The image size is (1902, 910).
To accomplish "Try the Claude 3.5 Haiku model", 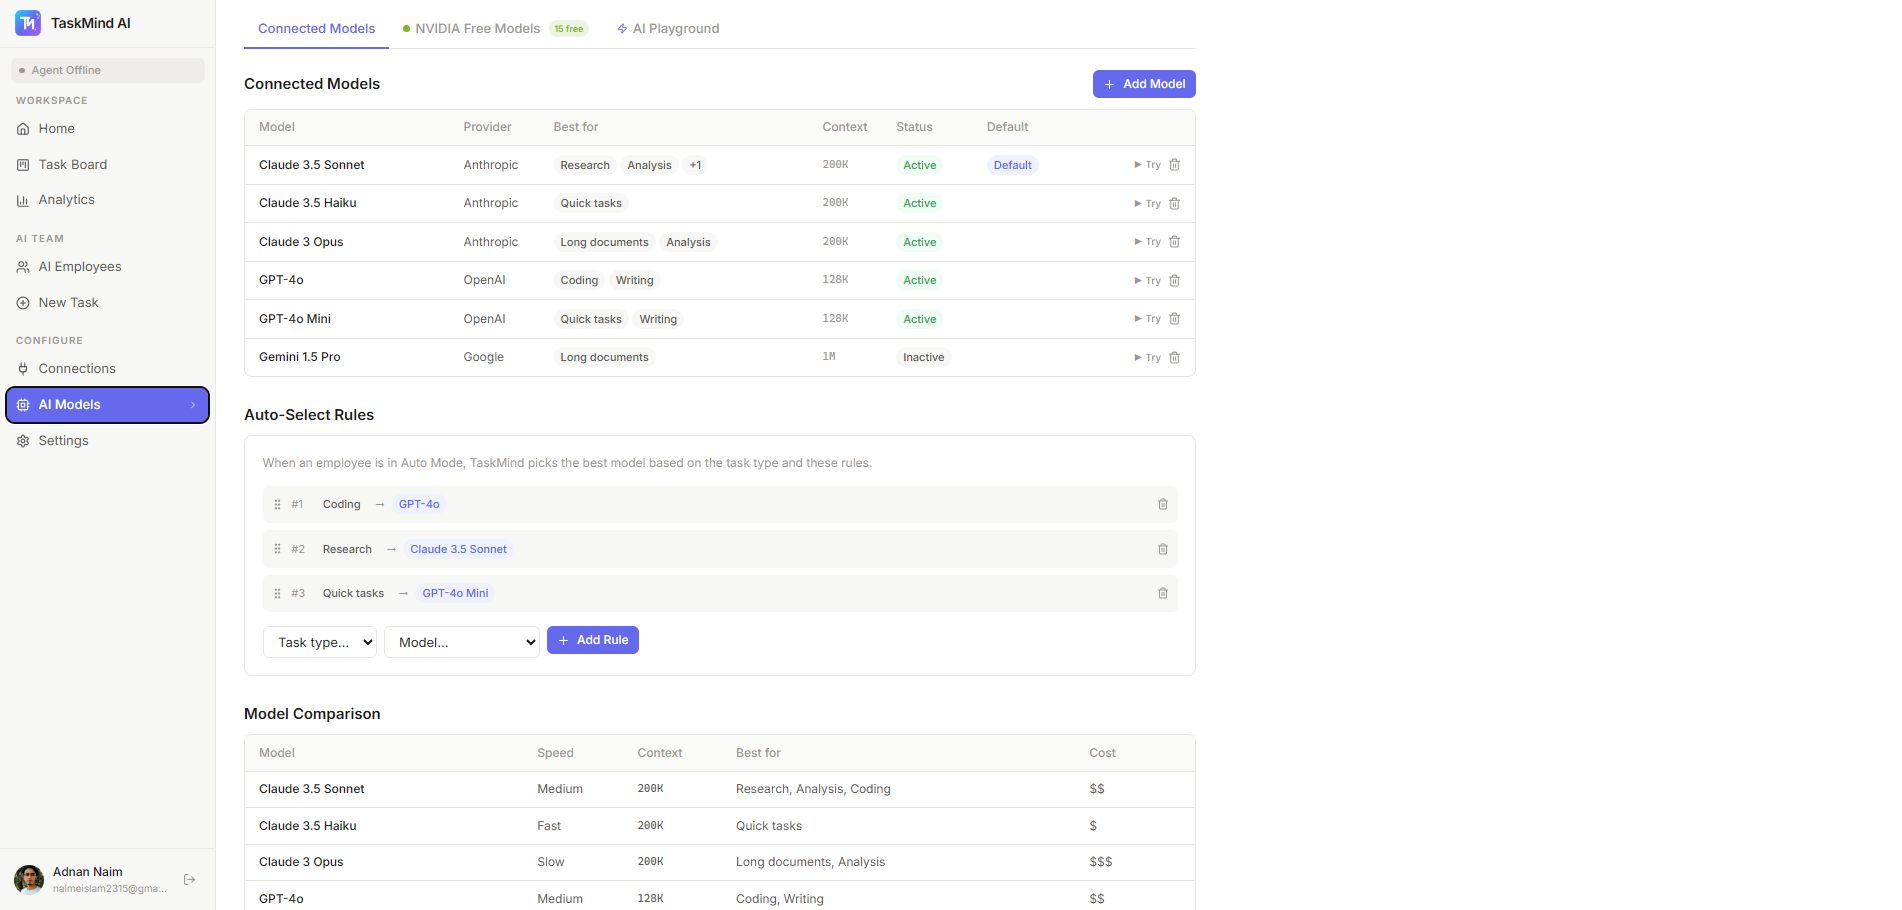I will pyautogui.click(x=1147, y=204).
